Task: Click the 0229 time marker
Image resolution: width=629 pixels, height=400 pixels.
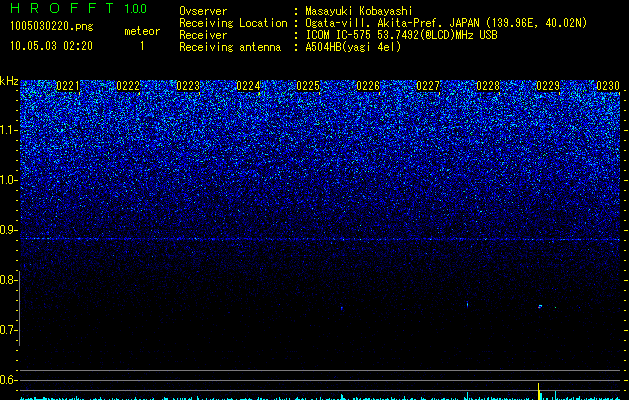Action: (x=548, y=86)
